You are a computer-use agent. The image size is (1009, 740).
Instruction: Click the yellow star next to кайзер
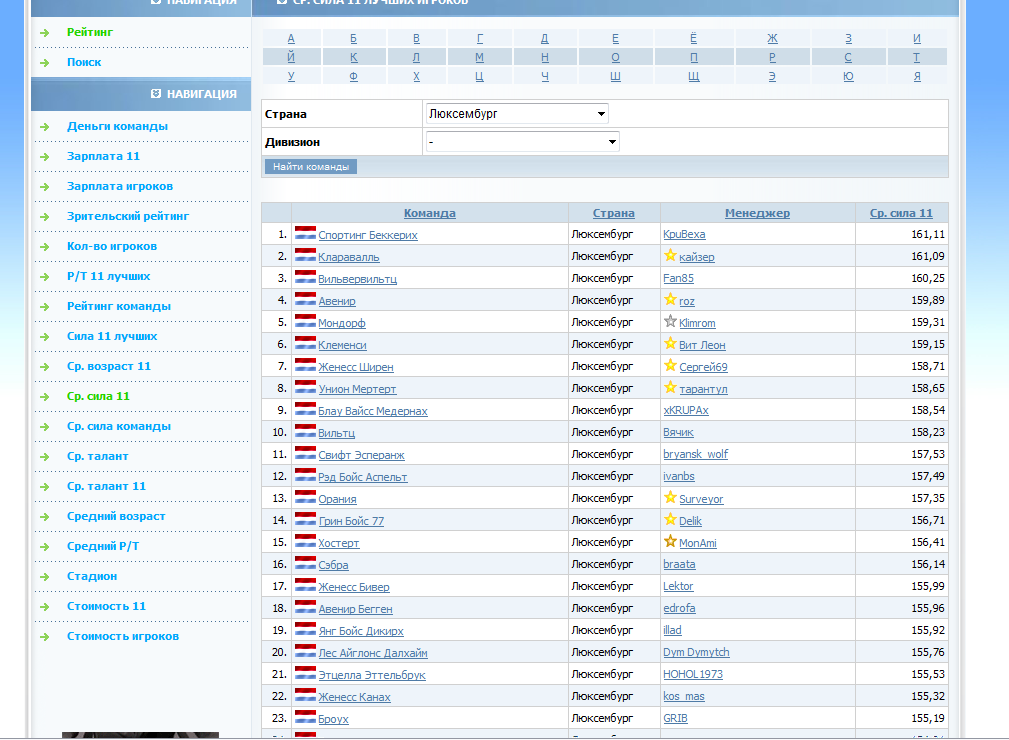coord(670,255)
